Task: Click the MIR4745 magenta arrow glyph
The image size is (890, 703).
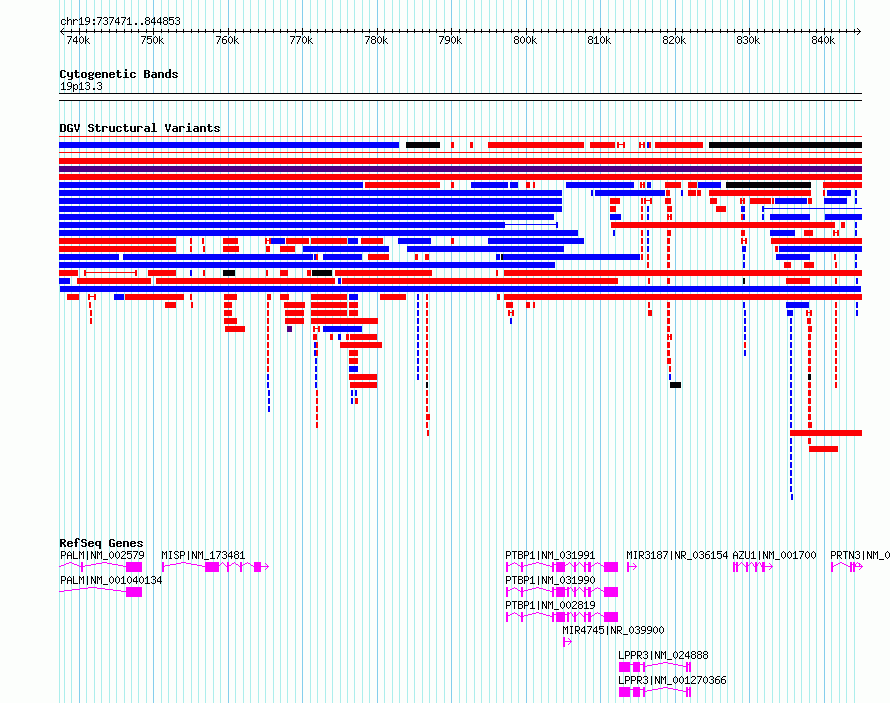Action: click(567, 642)
